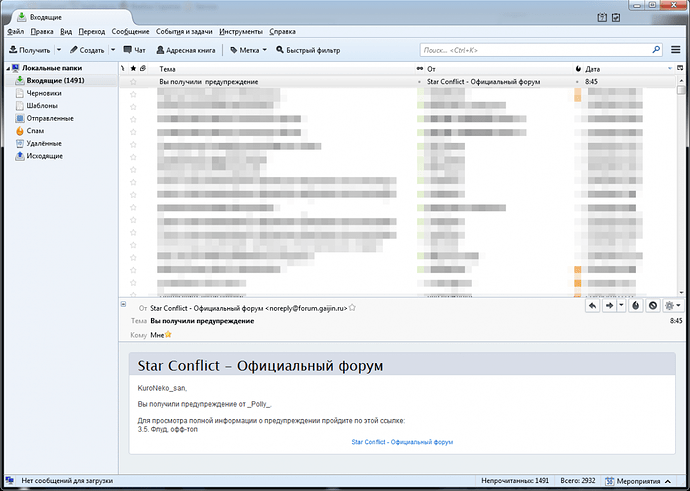
Task: Get new mail with the Получить button
Action: pos(29,50)
